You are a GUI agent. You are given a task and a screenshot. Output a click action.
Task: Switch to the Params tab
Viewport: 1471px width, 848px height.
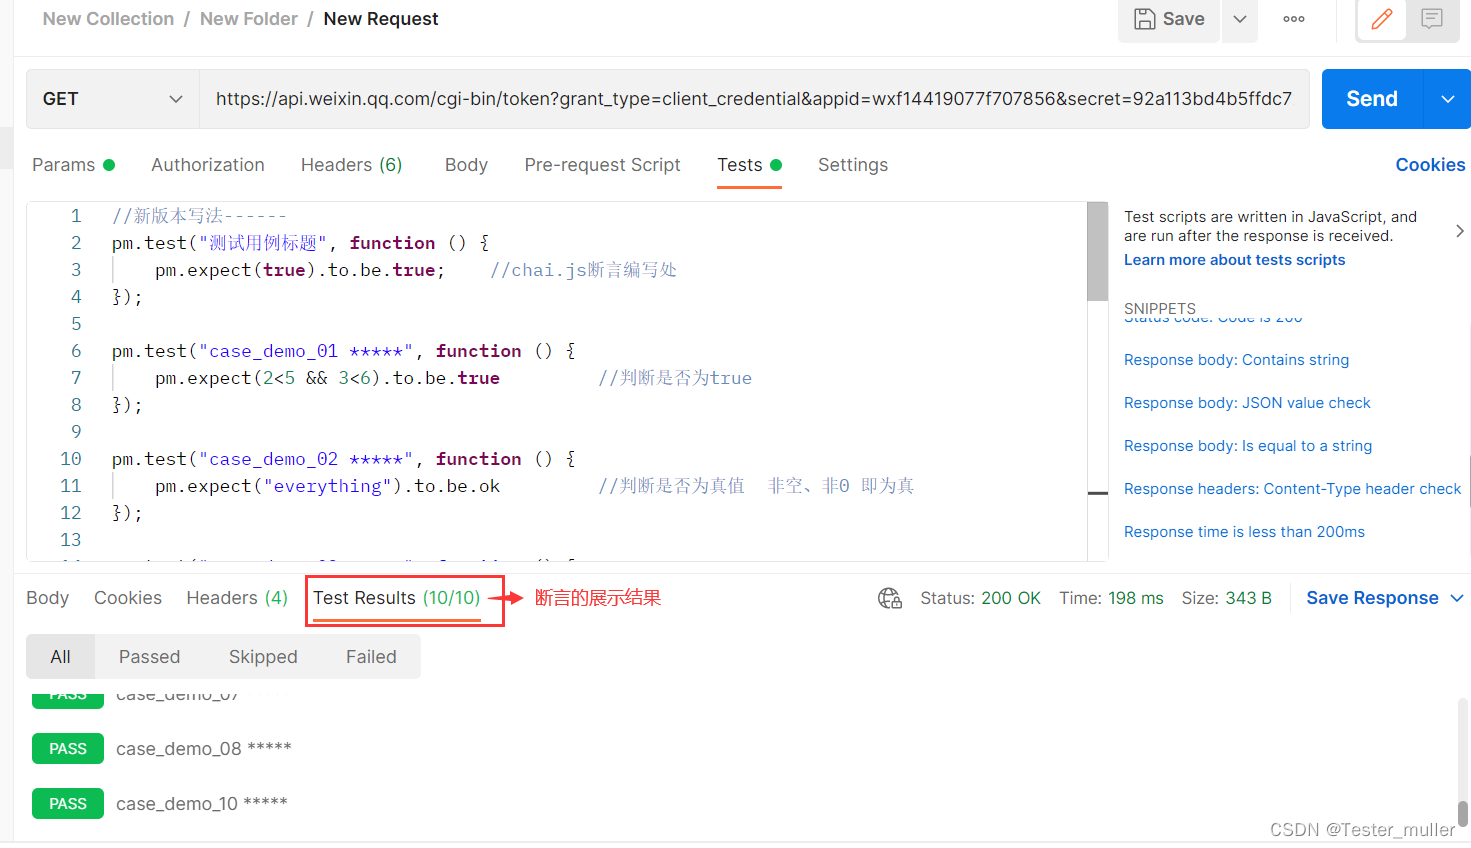pos(73,165)
